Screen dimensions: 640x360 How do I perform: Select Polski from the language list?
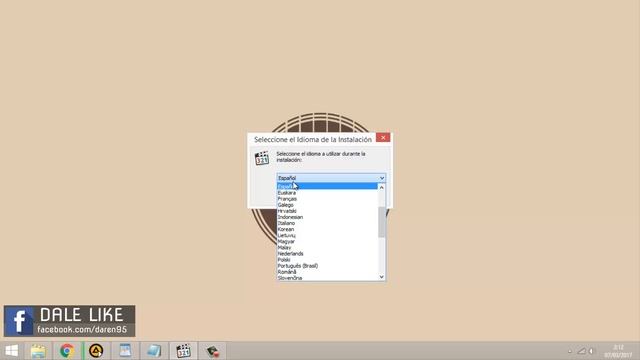coord(327,260)
